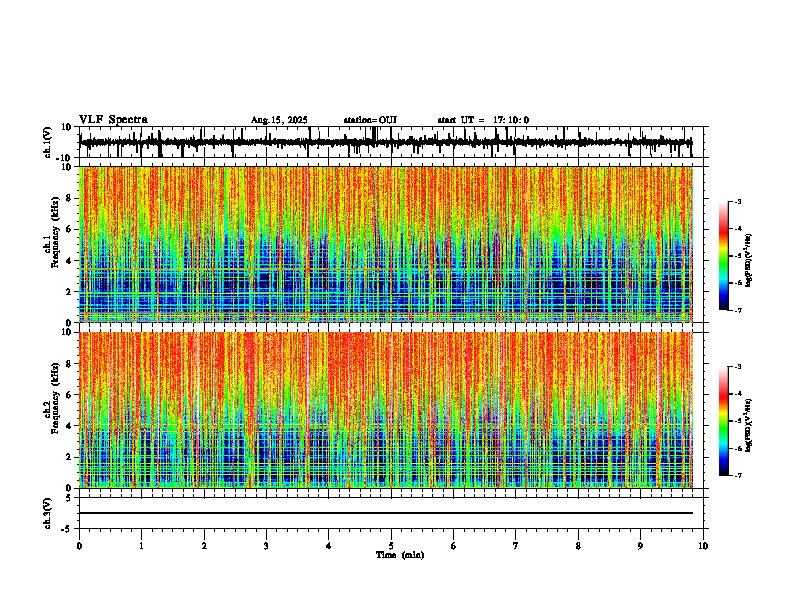Click the "ch.3(V)" axis label
Screen dimensions: 792x612
tap(48, 513)
